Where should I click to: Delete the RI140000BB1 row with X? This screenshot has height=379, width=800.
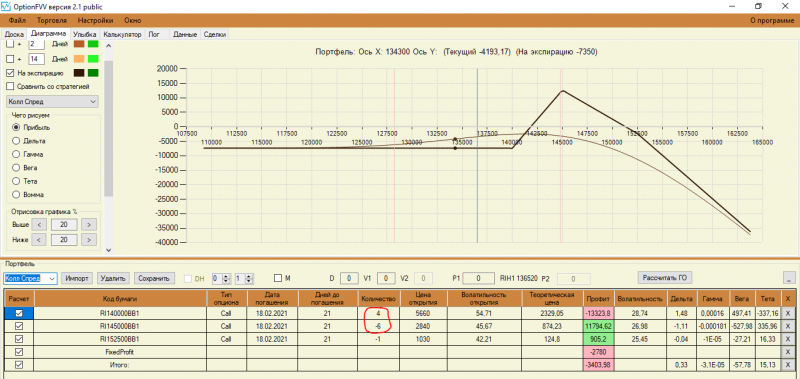(x=788, y=313)
